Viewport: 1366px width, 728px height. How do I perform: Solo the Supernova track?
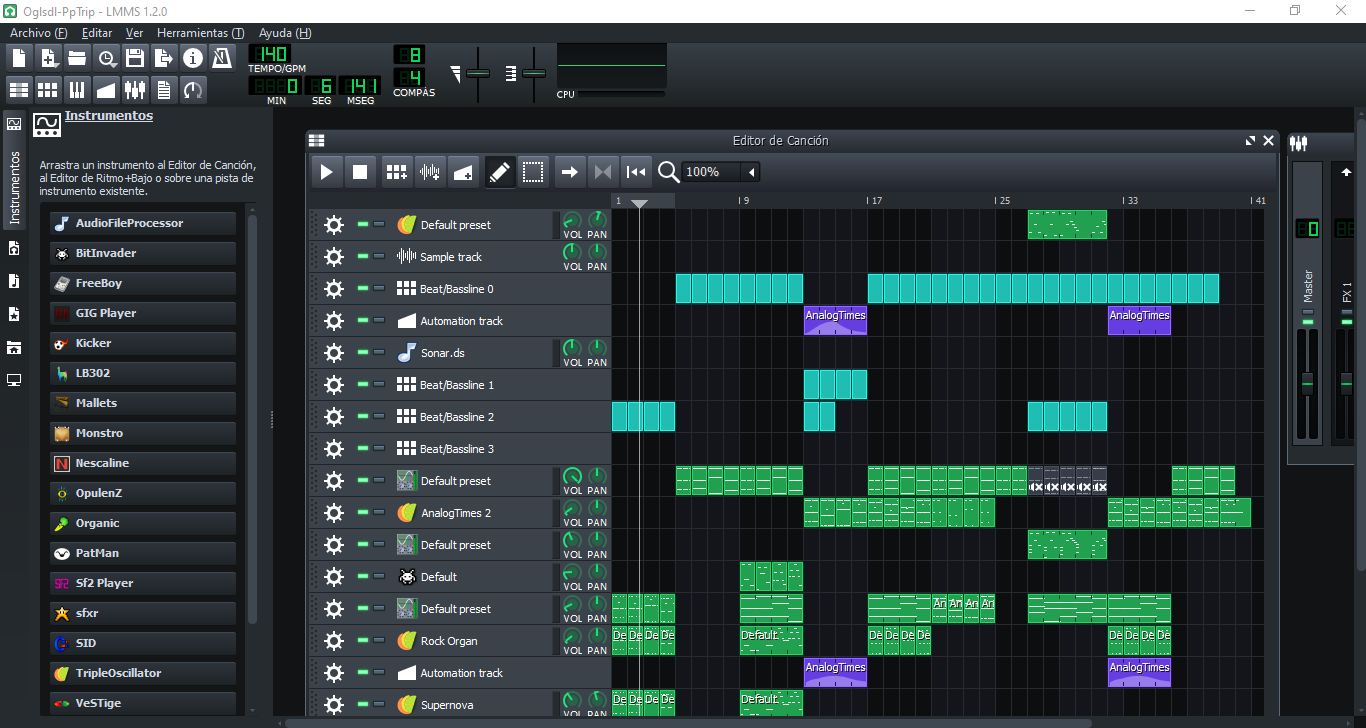[x=379, y=705]
